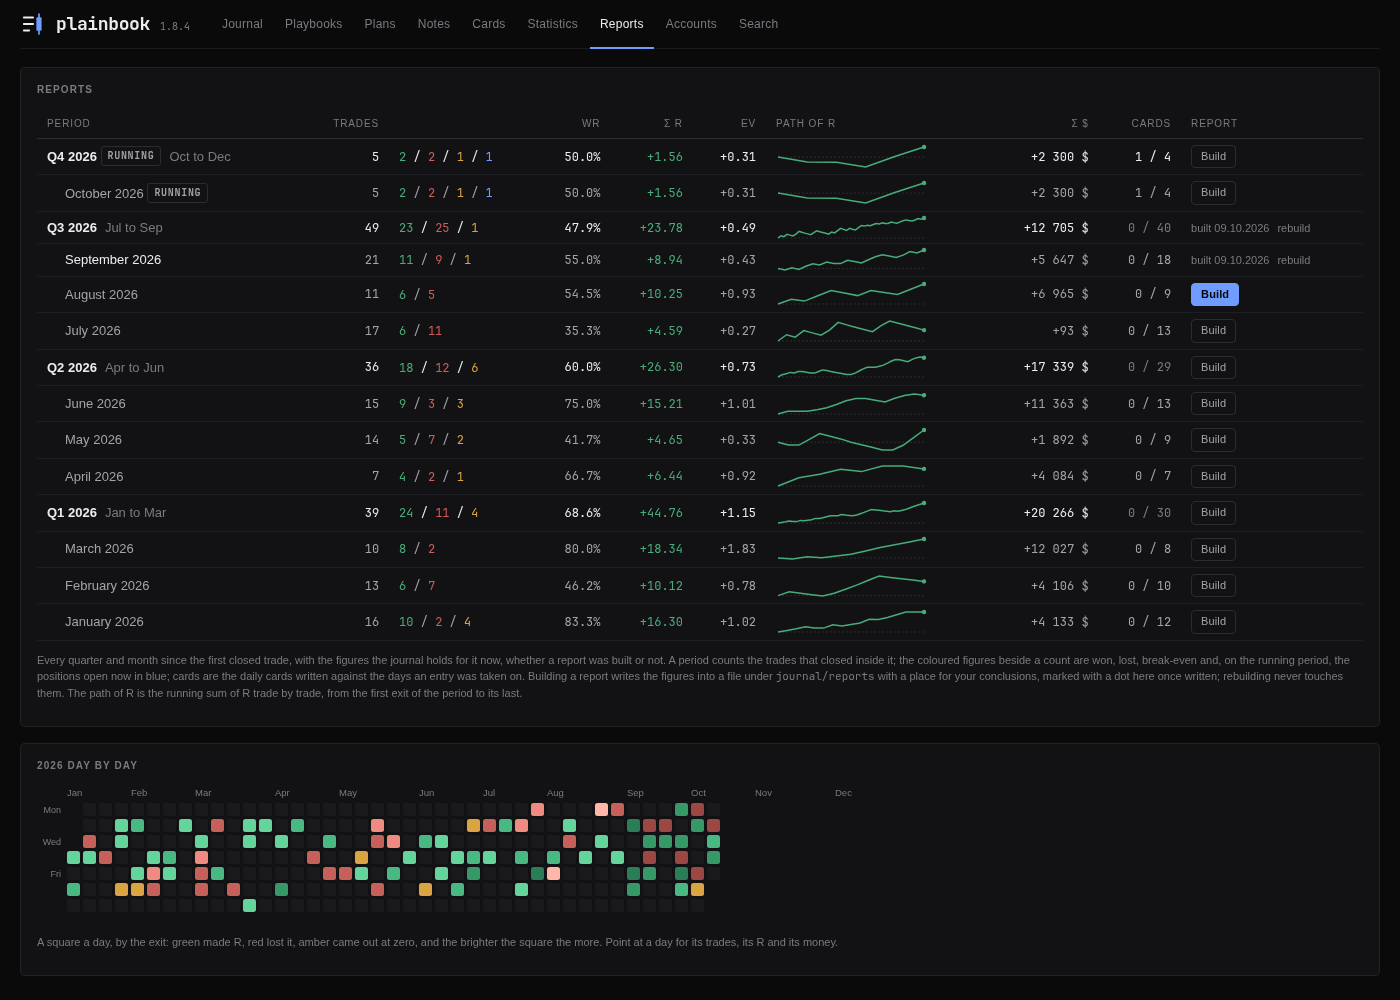Build the January 2026 report
This screenshot has height=1000, width=1400.
(1213, 622)
